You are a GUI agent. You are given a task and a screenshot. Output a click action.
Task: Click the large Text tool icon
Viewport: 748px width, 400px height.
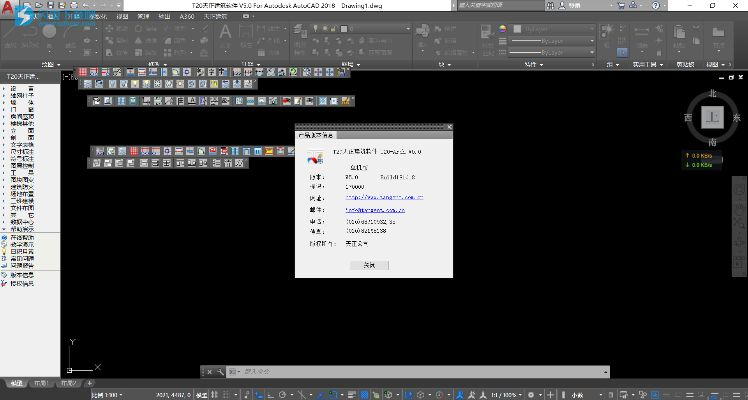(x=225, y=34)
